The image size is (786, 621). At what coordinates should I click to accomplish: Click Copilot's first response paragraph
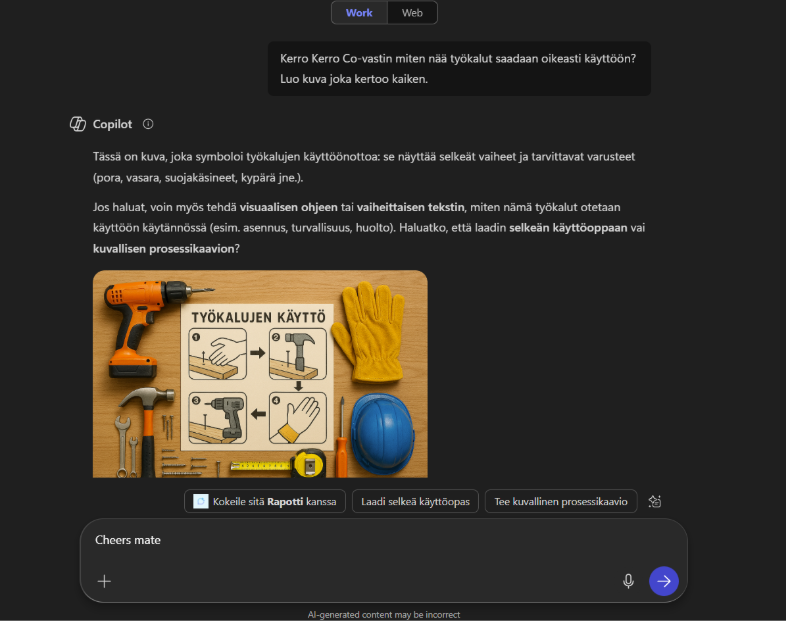click(364, 167)
